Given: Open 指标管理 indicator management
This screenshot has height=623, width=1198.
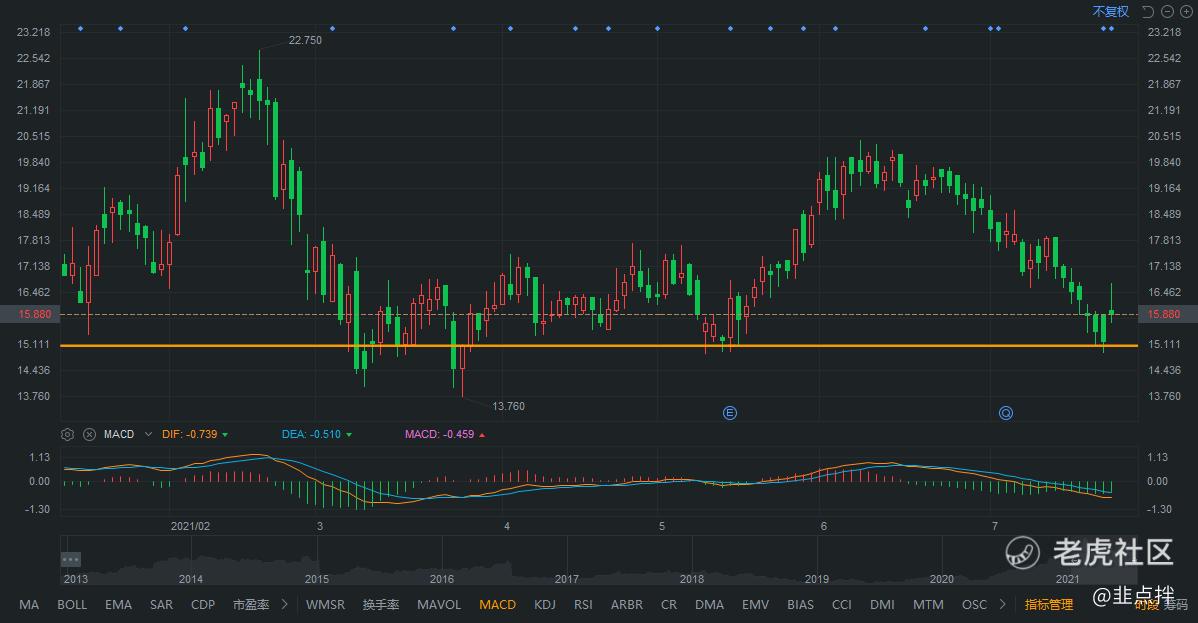Looking at the screenshot, I should [x=1049, y=605].
